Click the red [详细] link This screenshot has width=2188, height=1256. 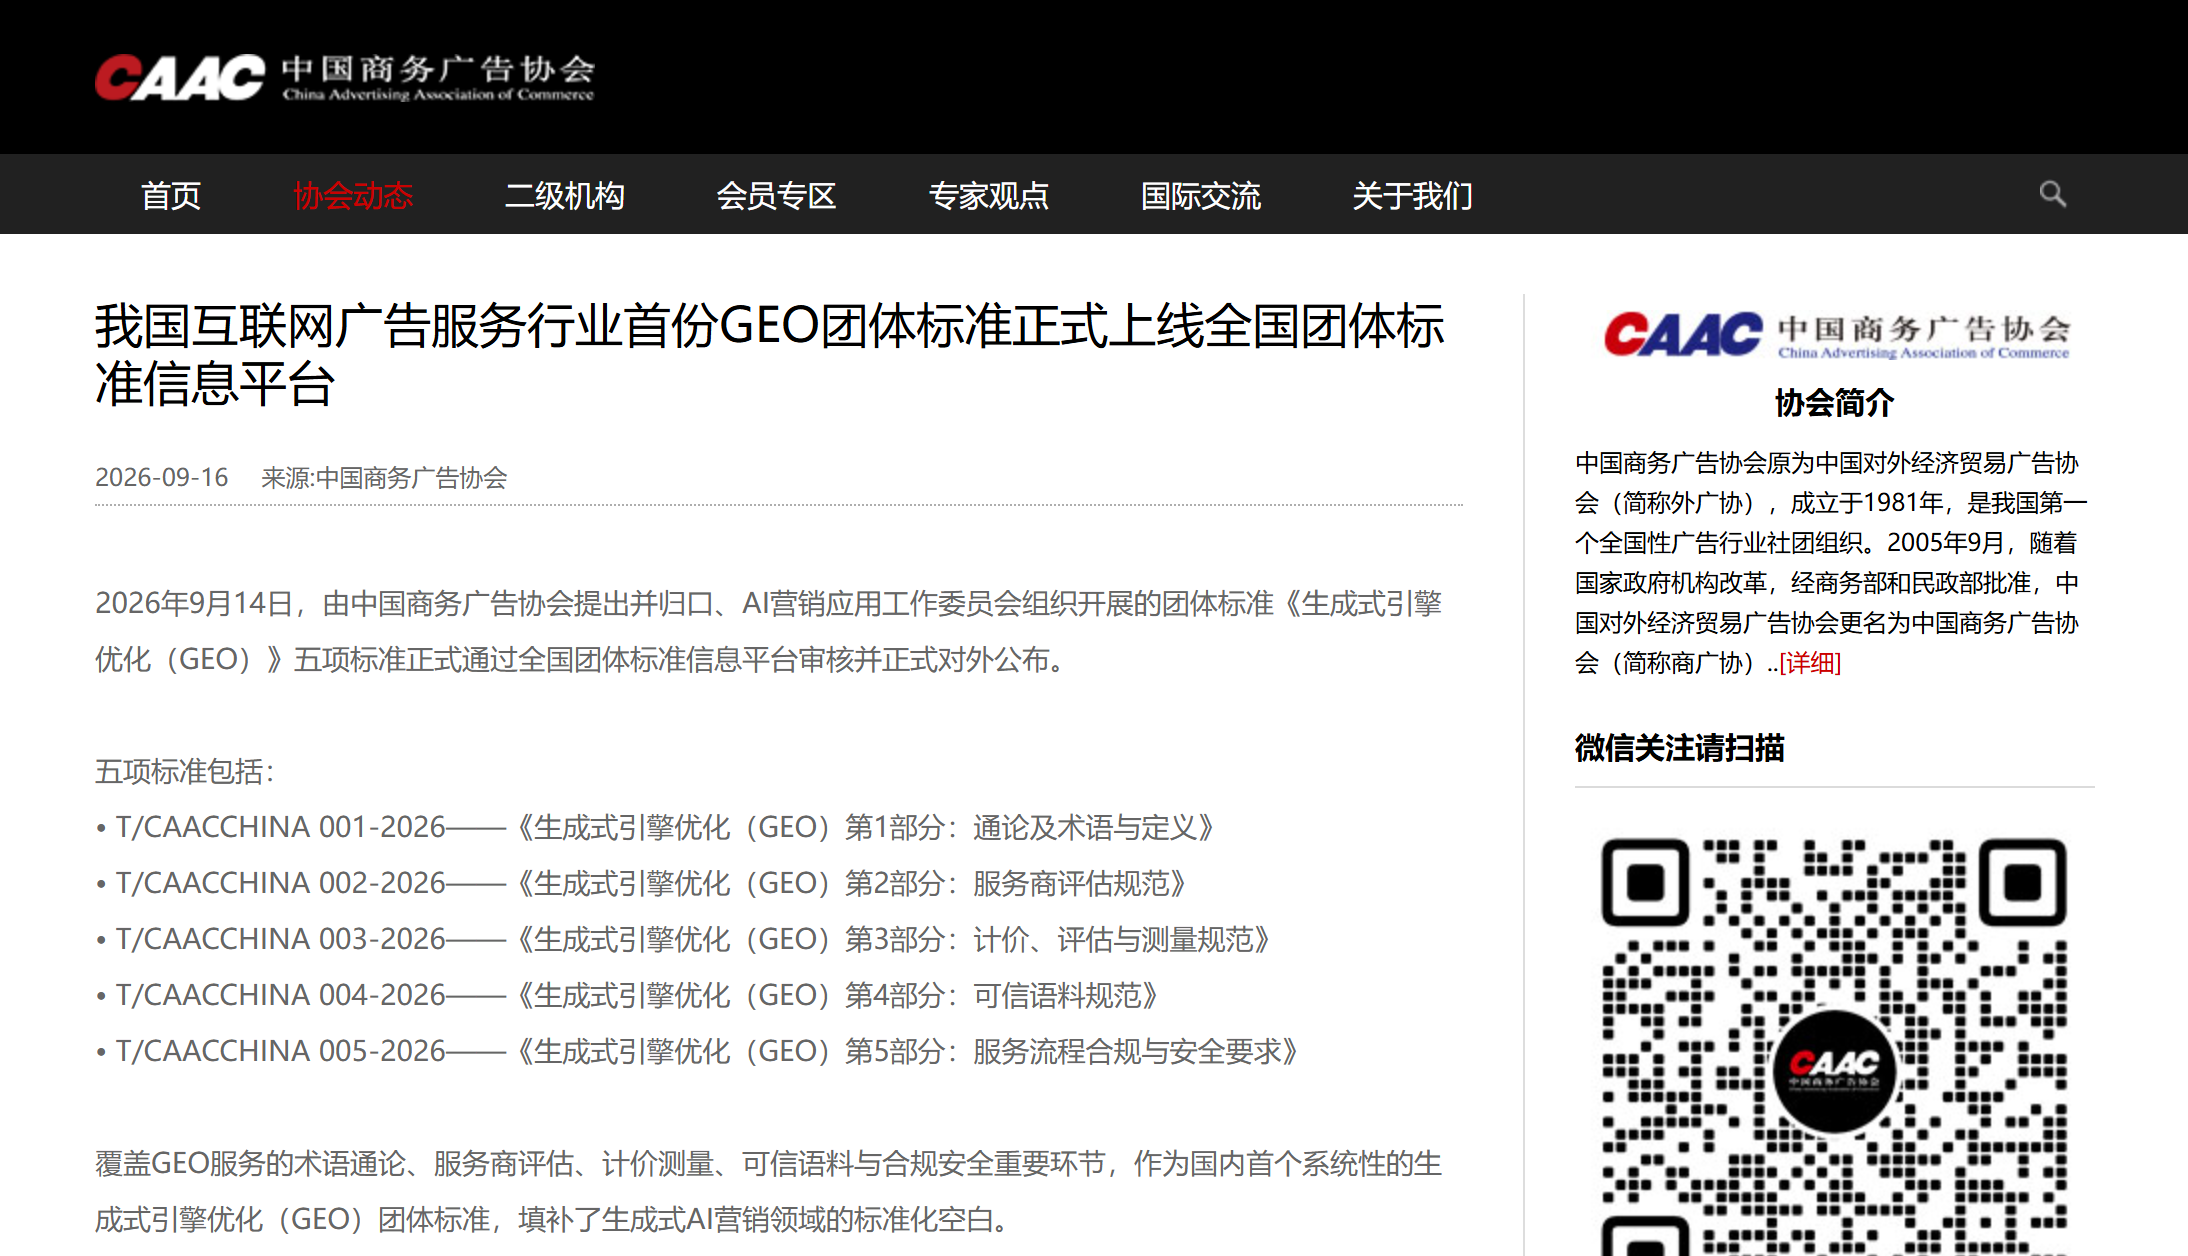(1810, 663)
